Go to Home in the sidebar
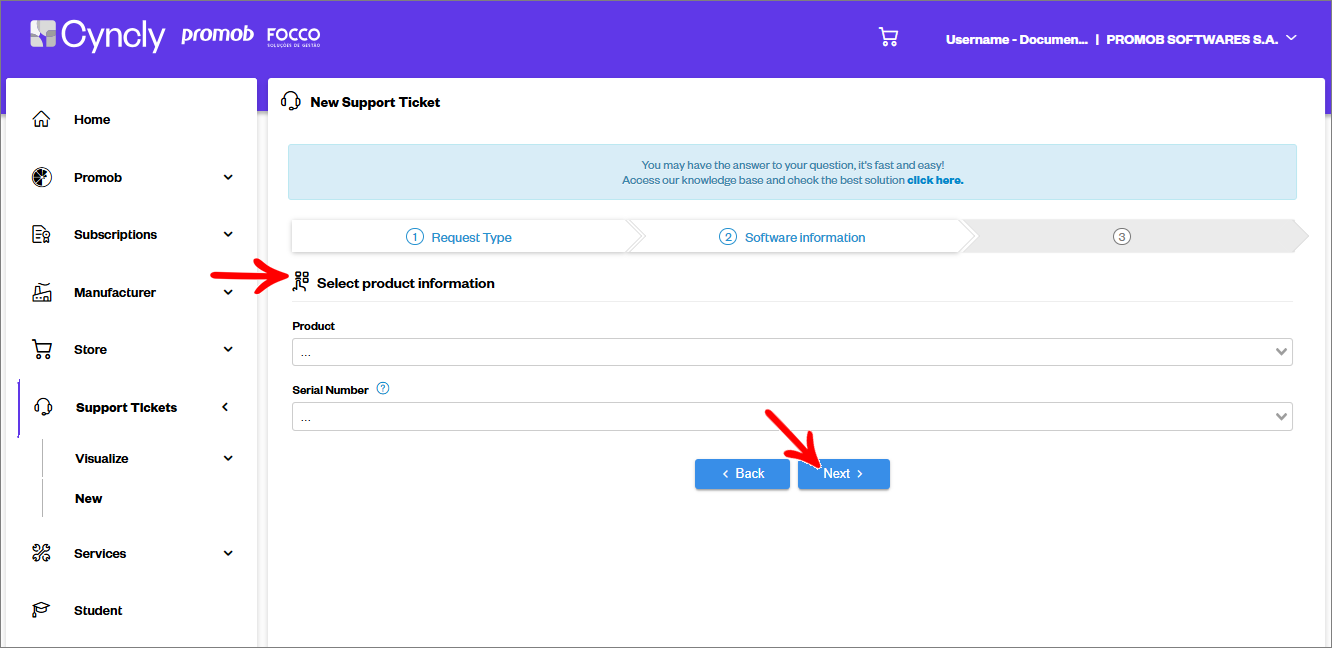 92,120
